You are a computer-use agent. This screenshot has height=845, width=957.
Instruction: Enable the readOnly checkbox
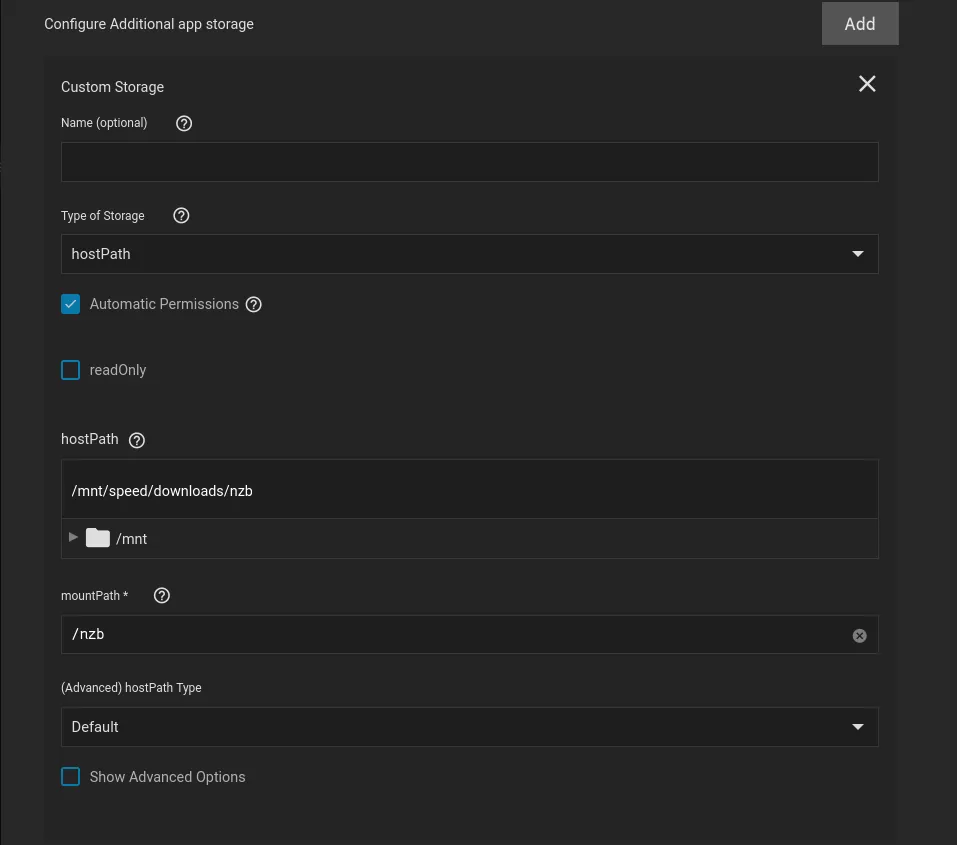70,370
